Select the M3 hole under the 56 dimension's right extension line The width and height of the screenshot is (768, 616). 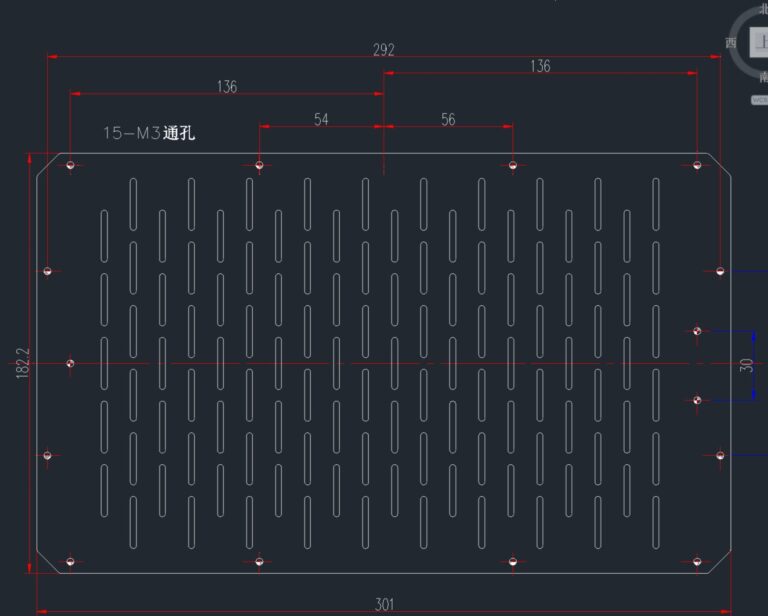tap(512, 165)
